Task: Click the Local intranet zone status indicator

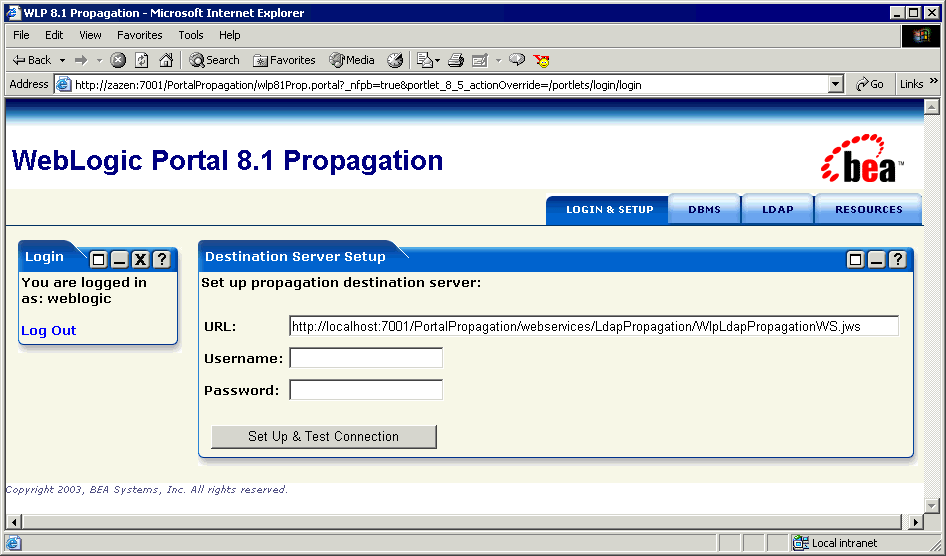Action: click(835, 543)
